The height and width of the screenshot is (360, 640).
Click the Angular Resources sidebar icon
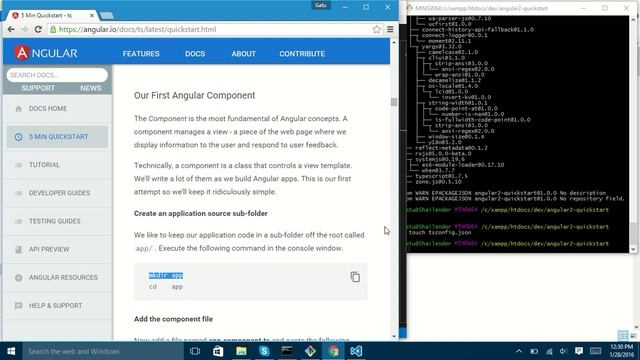click(x=18, y=278)
